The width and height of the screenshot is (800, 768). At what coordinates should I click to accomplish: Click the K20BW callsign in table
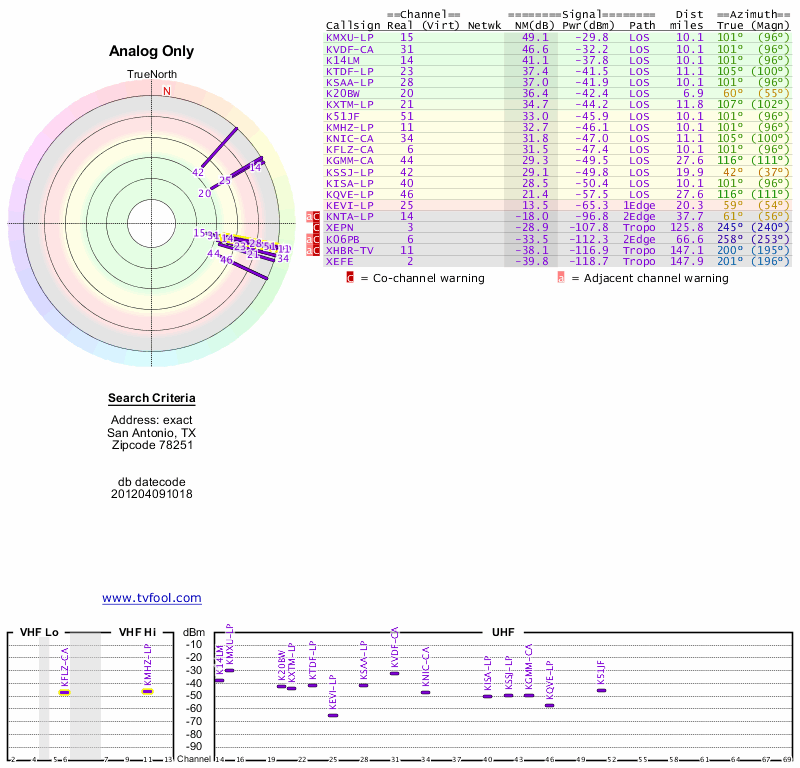pyautogui.click(x=343, y=93)
